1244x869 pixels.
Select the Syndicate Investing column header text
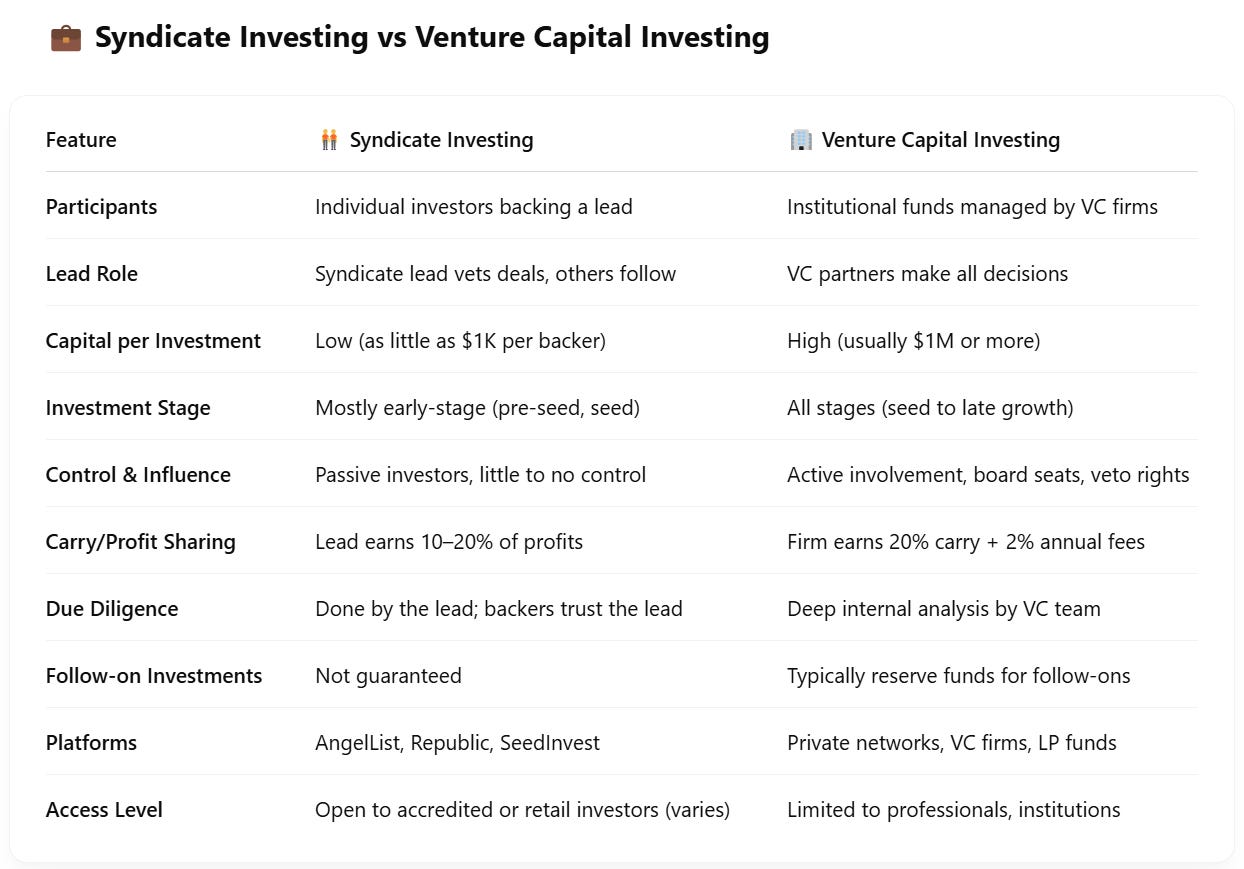(x=441, y=140)
